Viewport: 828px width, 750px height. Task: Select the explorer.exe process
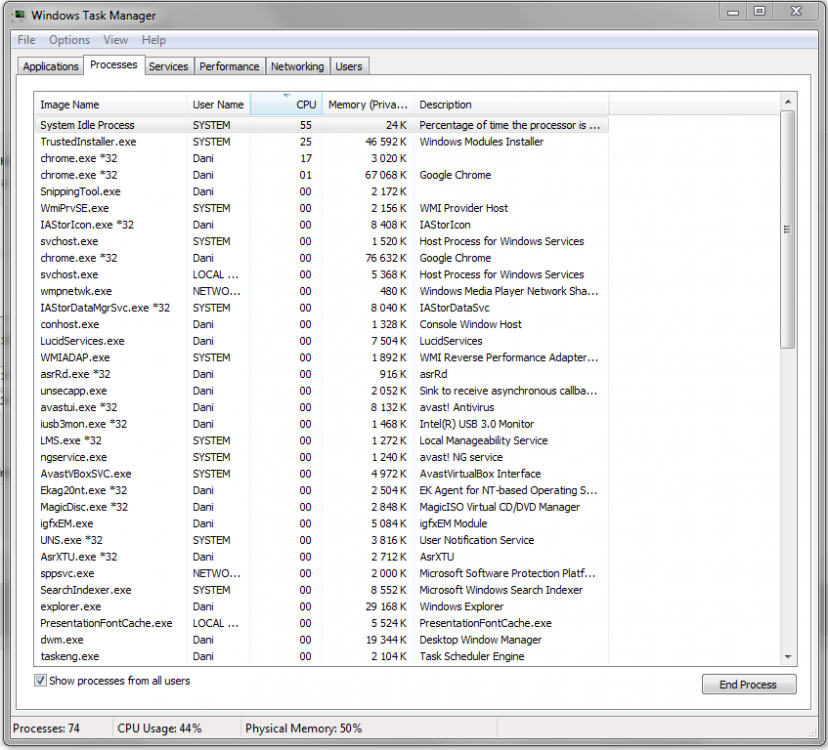tap(321, 607)
